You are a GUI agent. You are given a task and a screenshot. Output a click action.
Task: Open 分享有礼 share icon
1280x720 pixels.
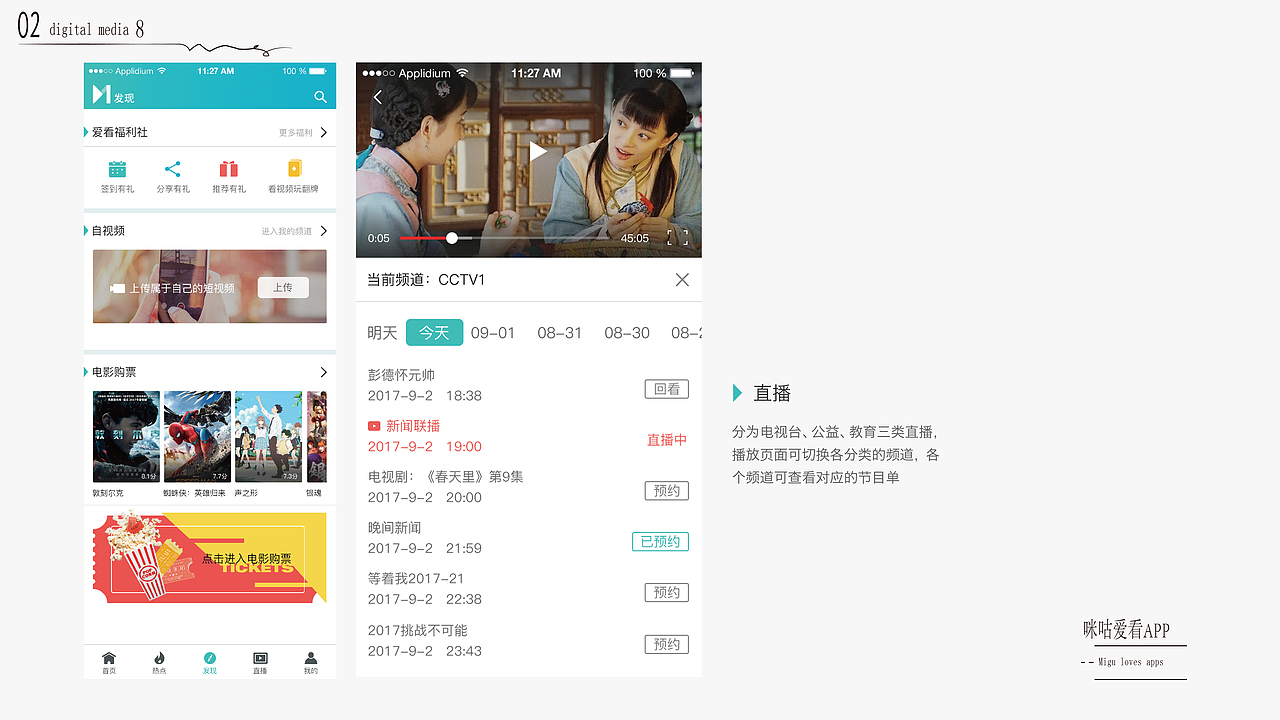[173, 169]
